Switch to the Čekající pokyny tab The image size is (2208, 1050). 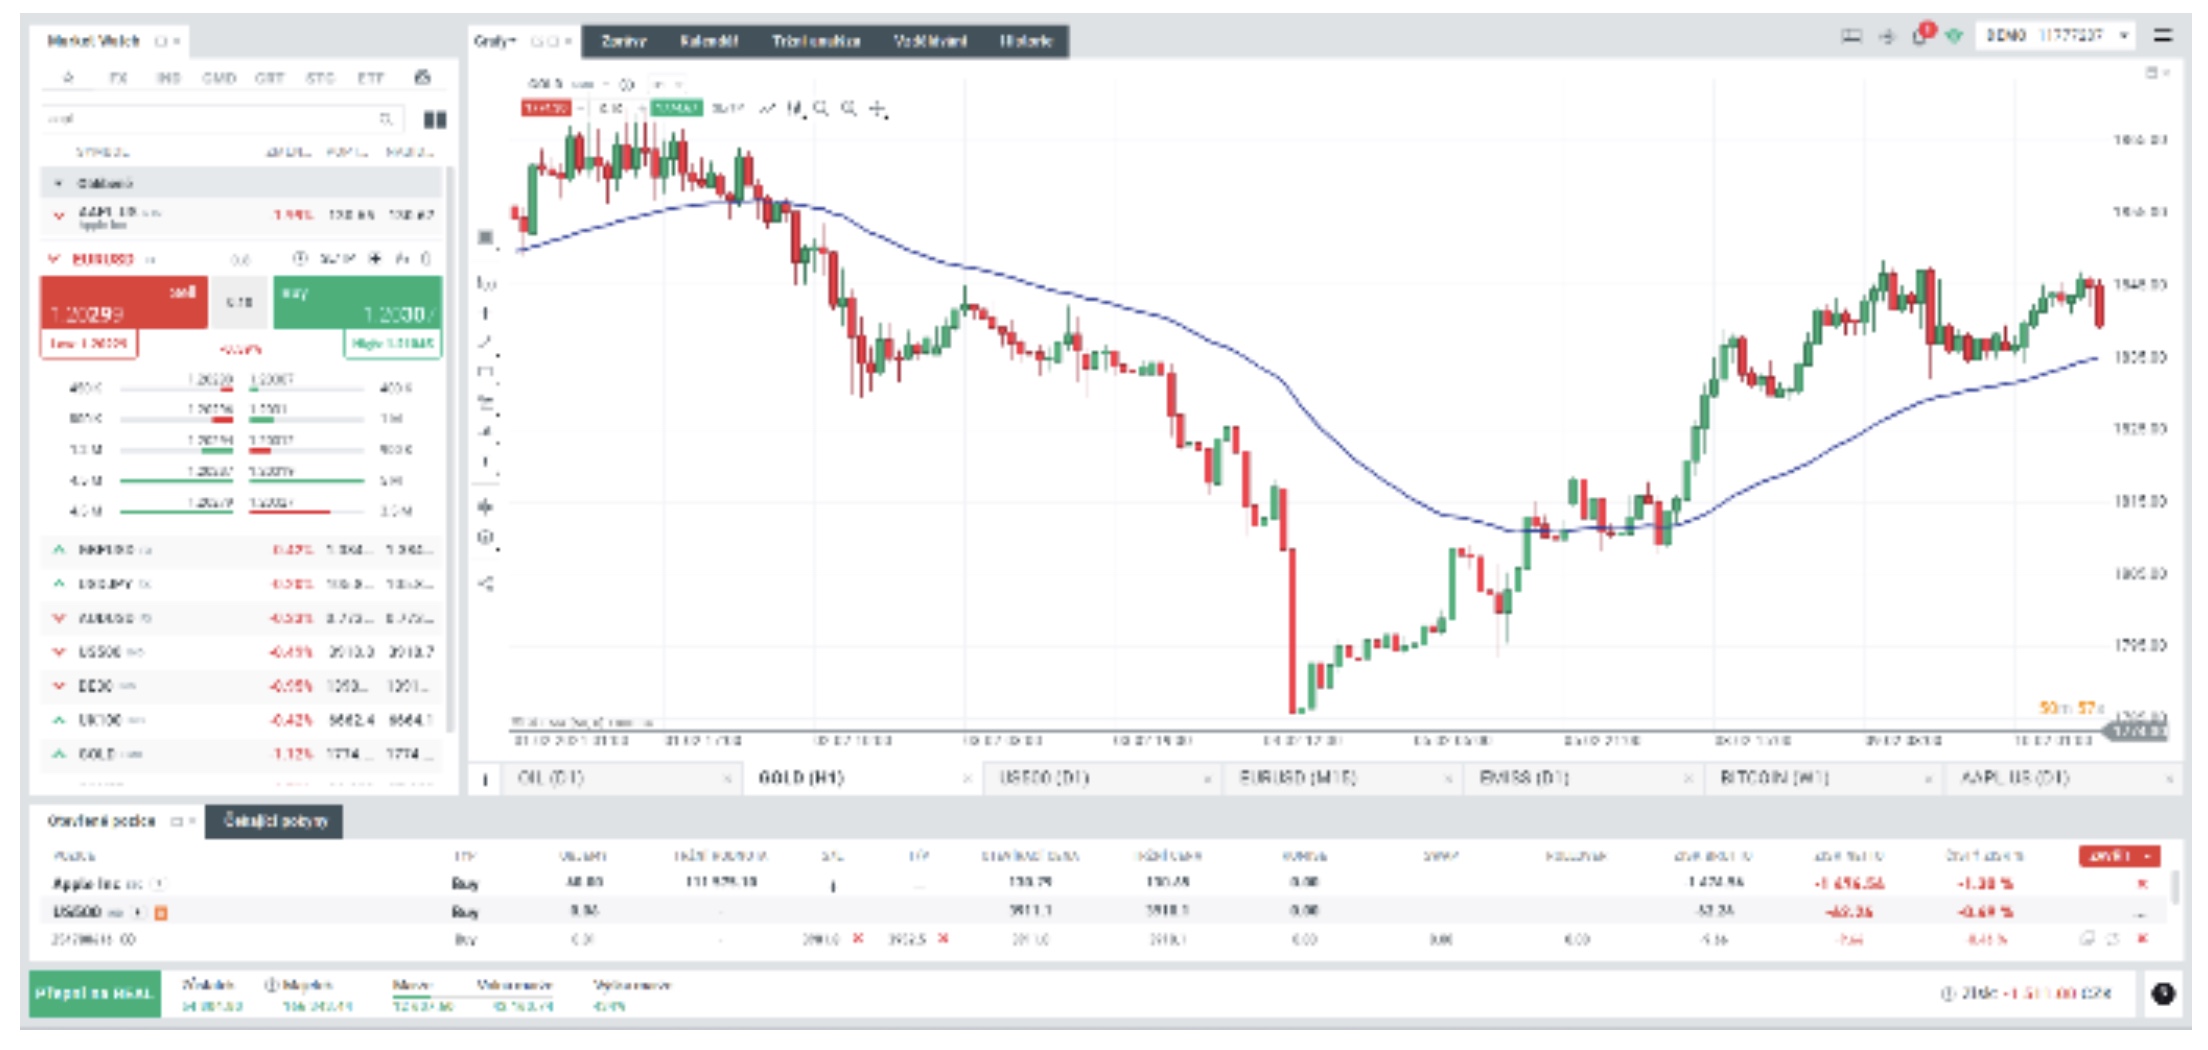coord(275,821)
